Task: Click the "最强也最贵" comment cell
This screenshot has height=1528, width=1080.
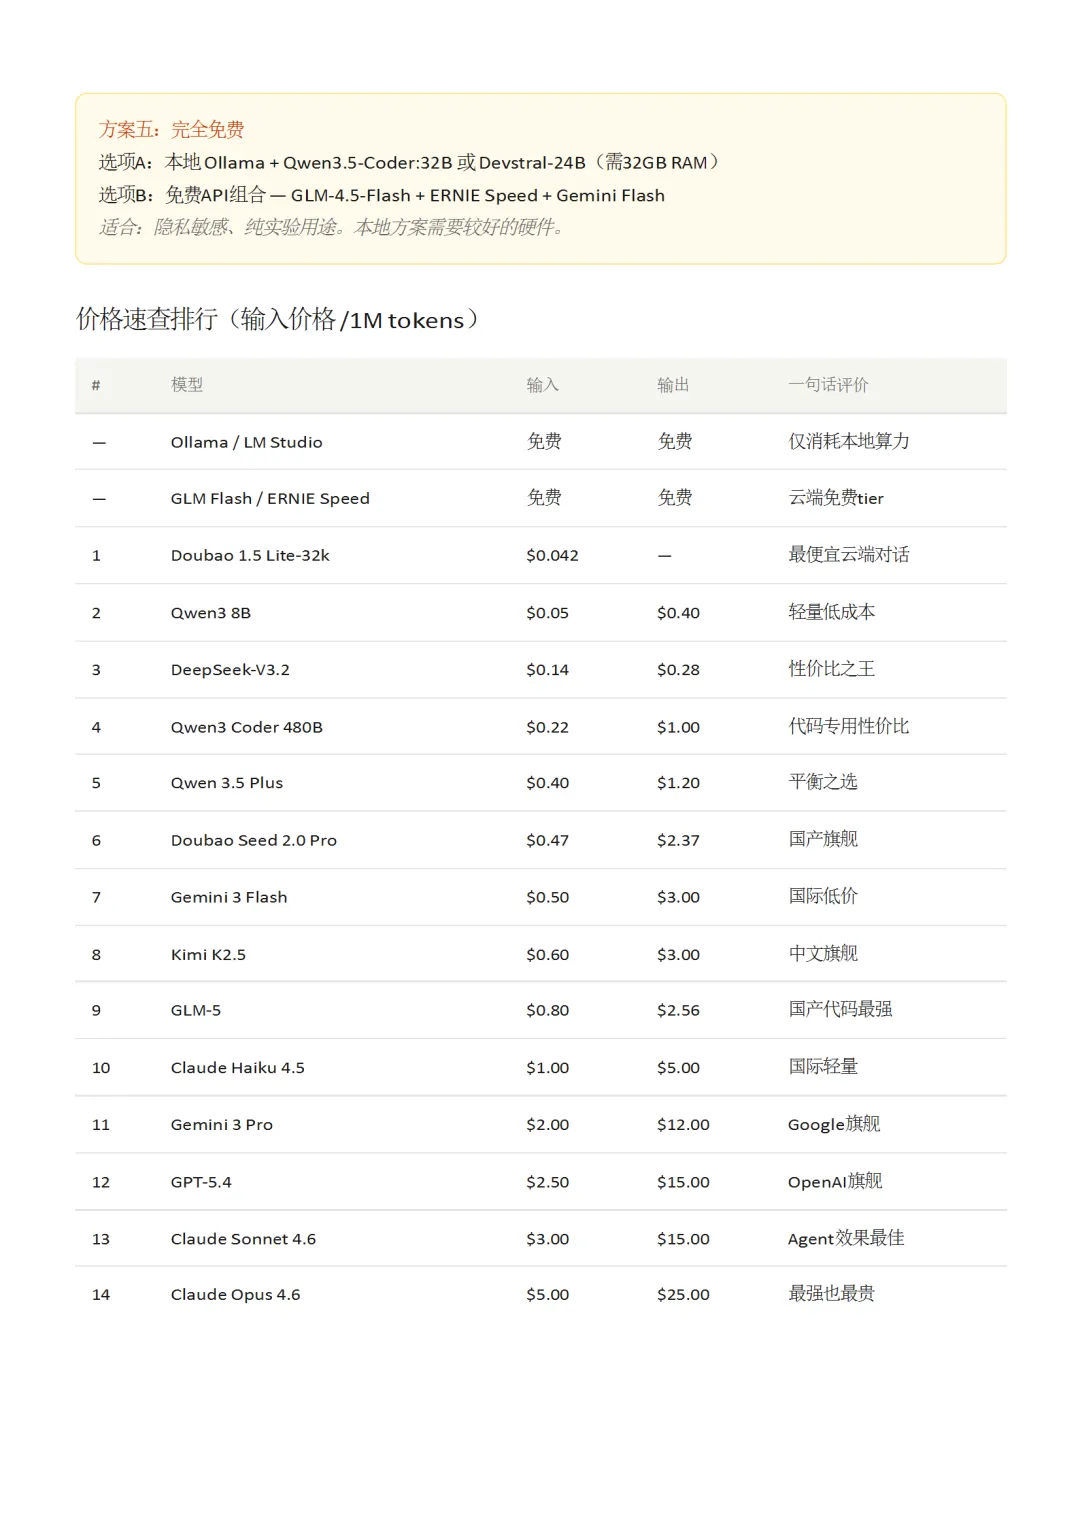Action: 831,1294
